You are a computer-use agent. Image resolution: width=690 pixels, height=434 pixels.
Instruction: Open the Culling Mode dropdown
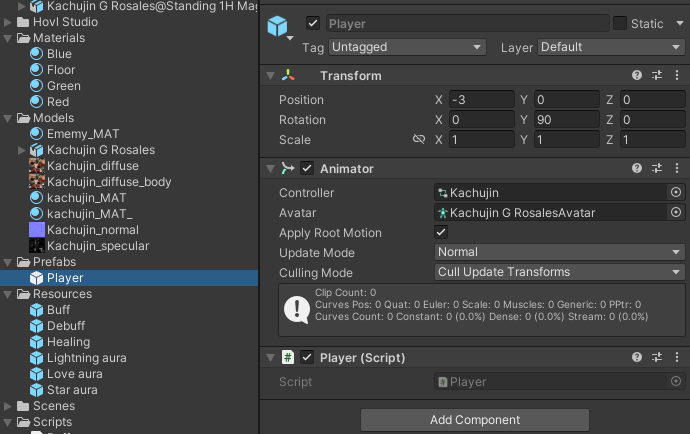click(x=559, y=272)
